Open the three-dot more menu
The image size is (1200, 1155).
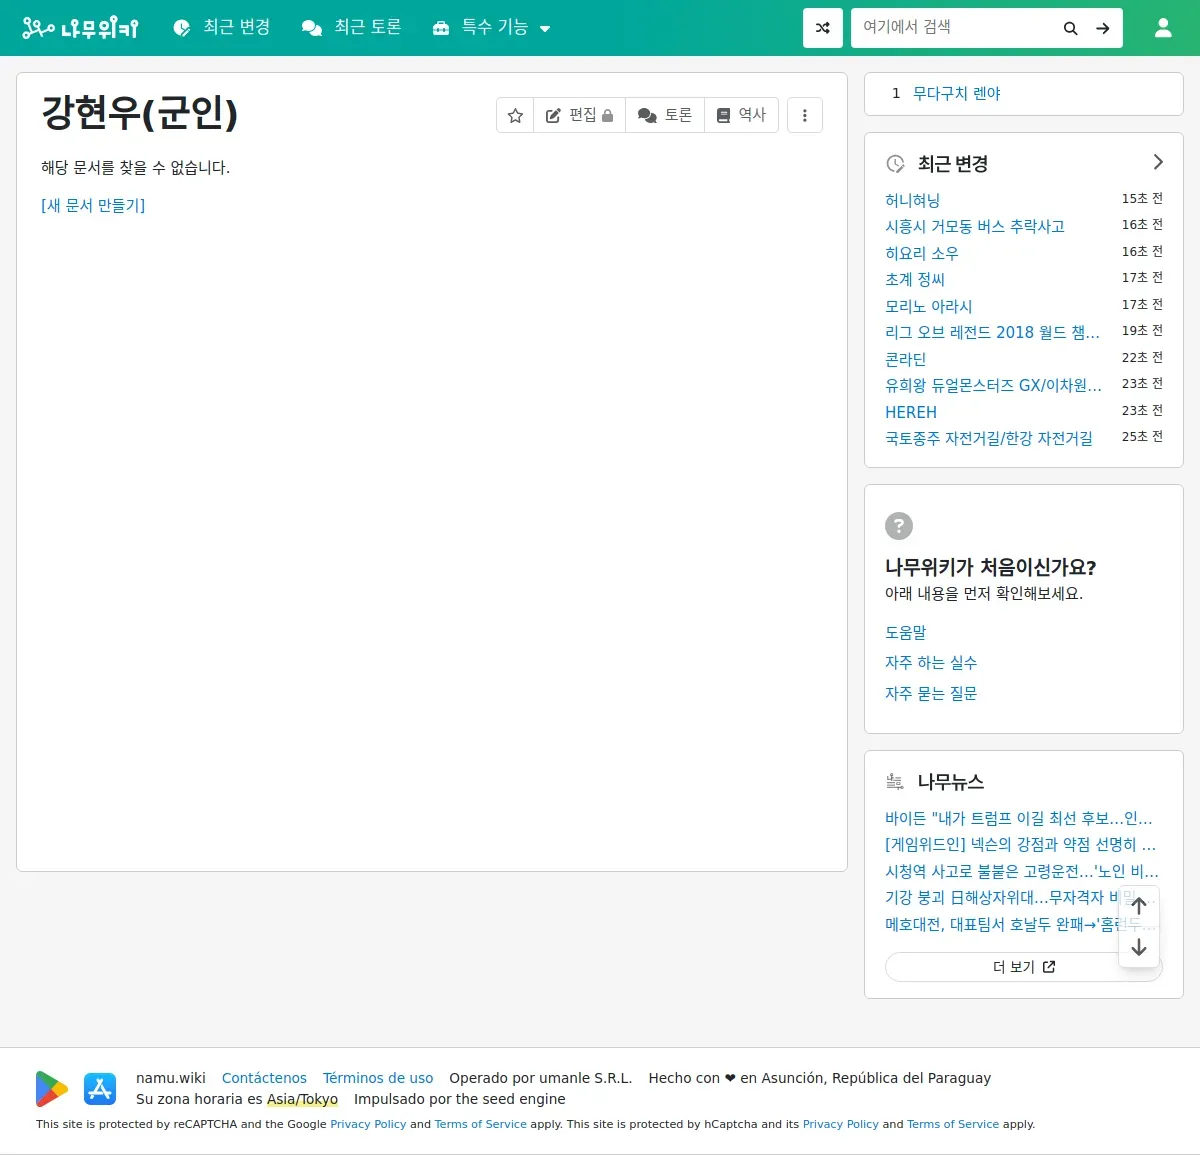[805, 115]
